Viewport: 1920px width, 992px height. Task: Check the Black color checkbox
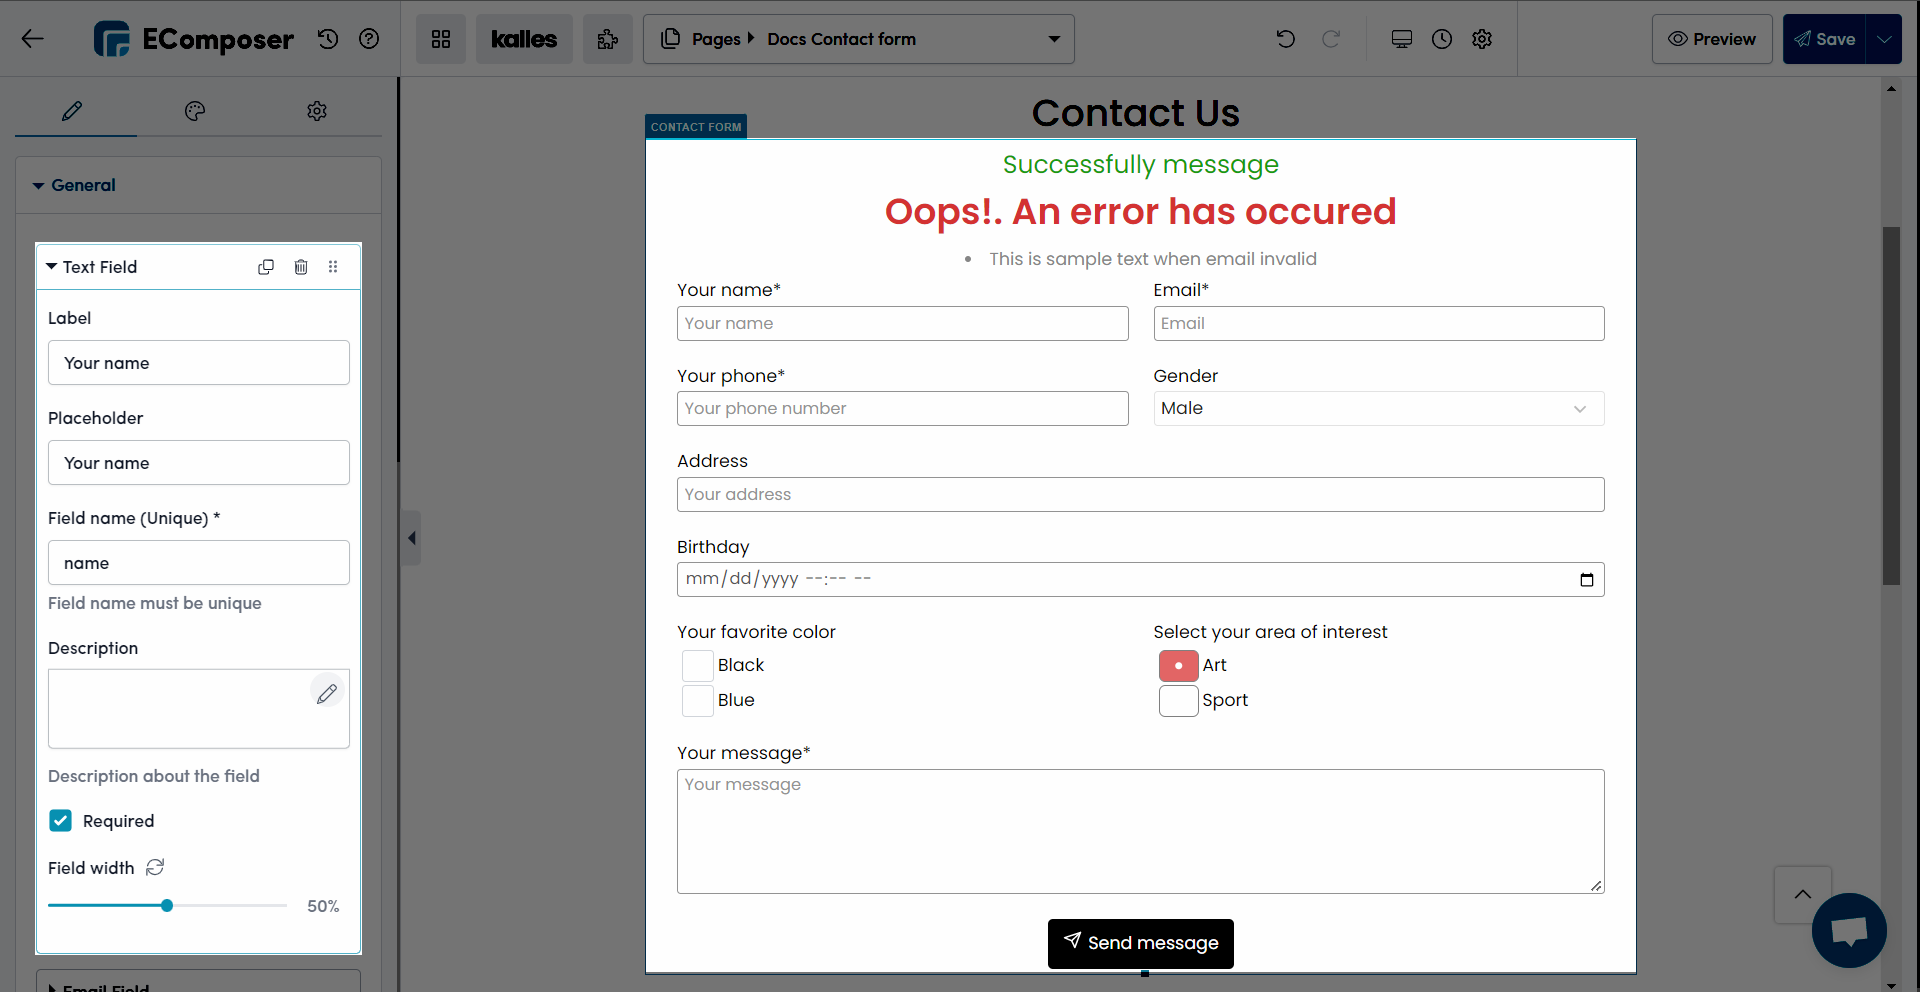coord(698,666)
